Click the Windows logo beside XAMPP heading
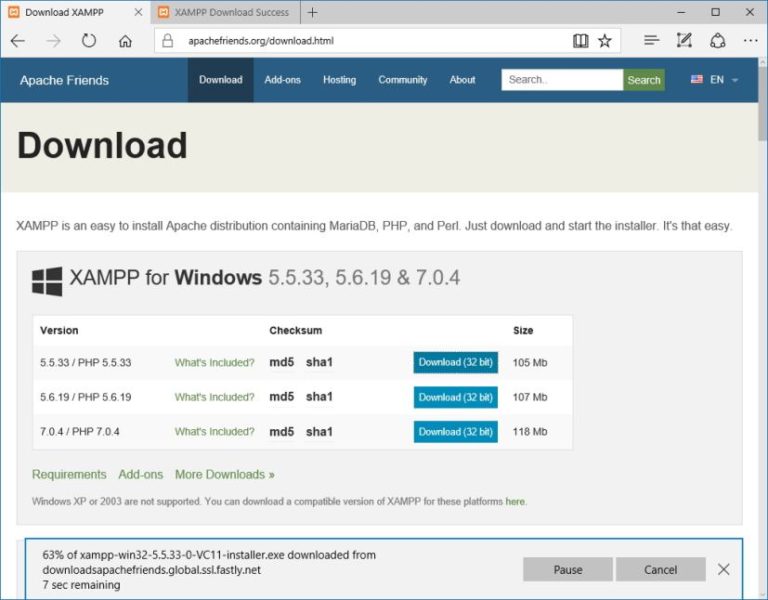 point(47,281)
